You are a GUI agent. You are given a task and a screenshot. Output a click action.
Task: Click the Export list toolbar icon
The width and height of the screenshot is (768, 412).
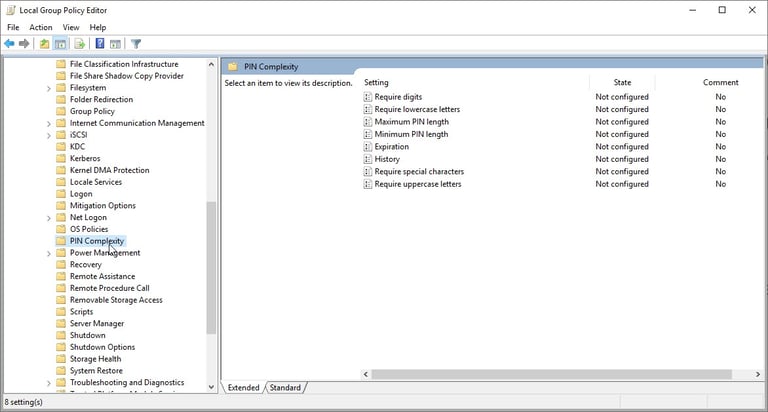click(x=79, y=44)
